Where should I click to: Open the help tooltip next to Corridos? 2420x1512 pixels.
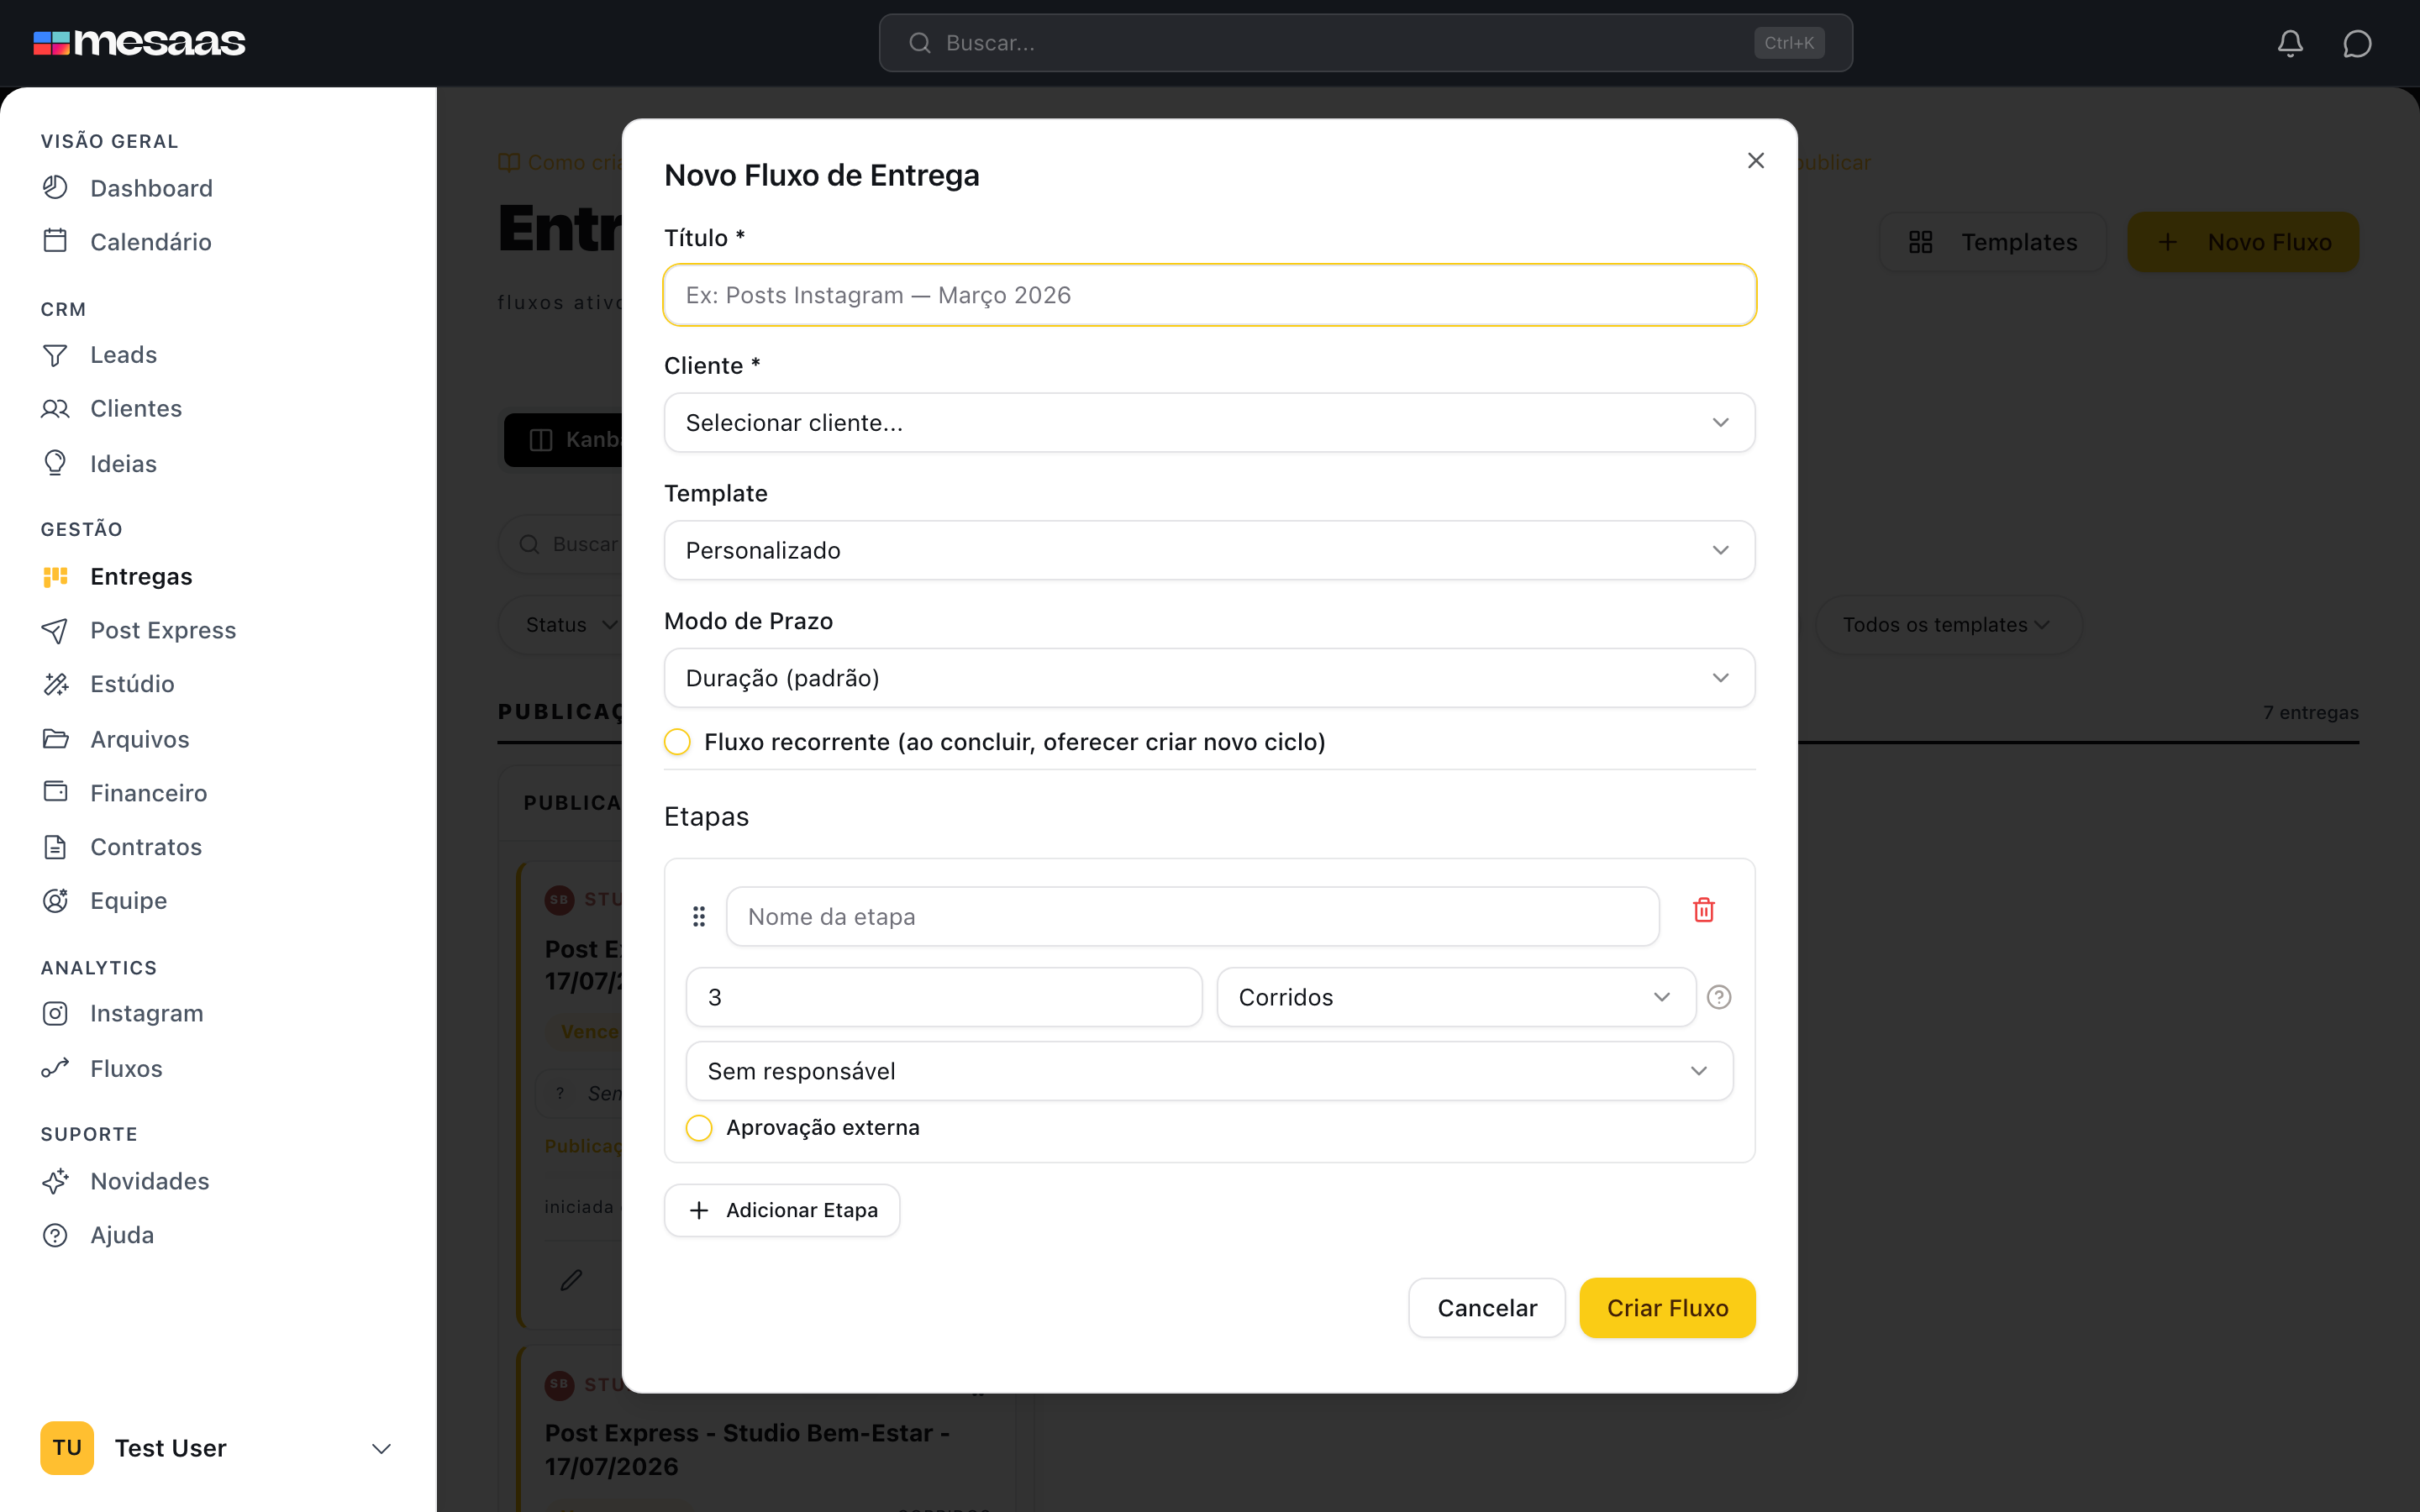[1719, 997]
